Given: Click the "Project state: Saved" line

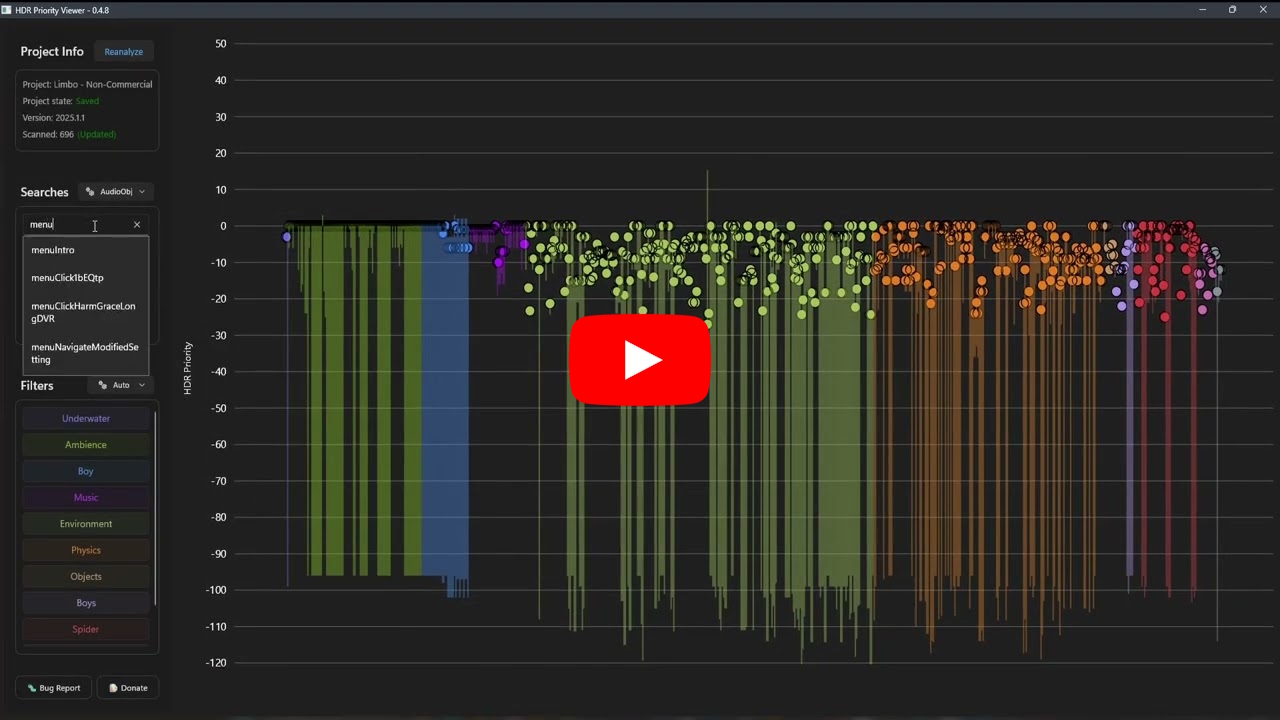Looking at the screenshot, I should pyautogui.click(x=61, y=101).
